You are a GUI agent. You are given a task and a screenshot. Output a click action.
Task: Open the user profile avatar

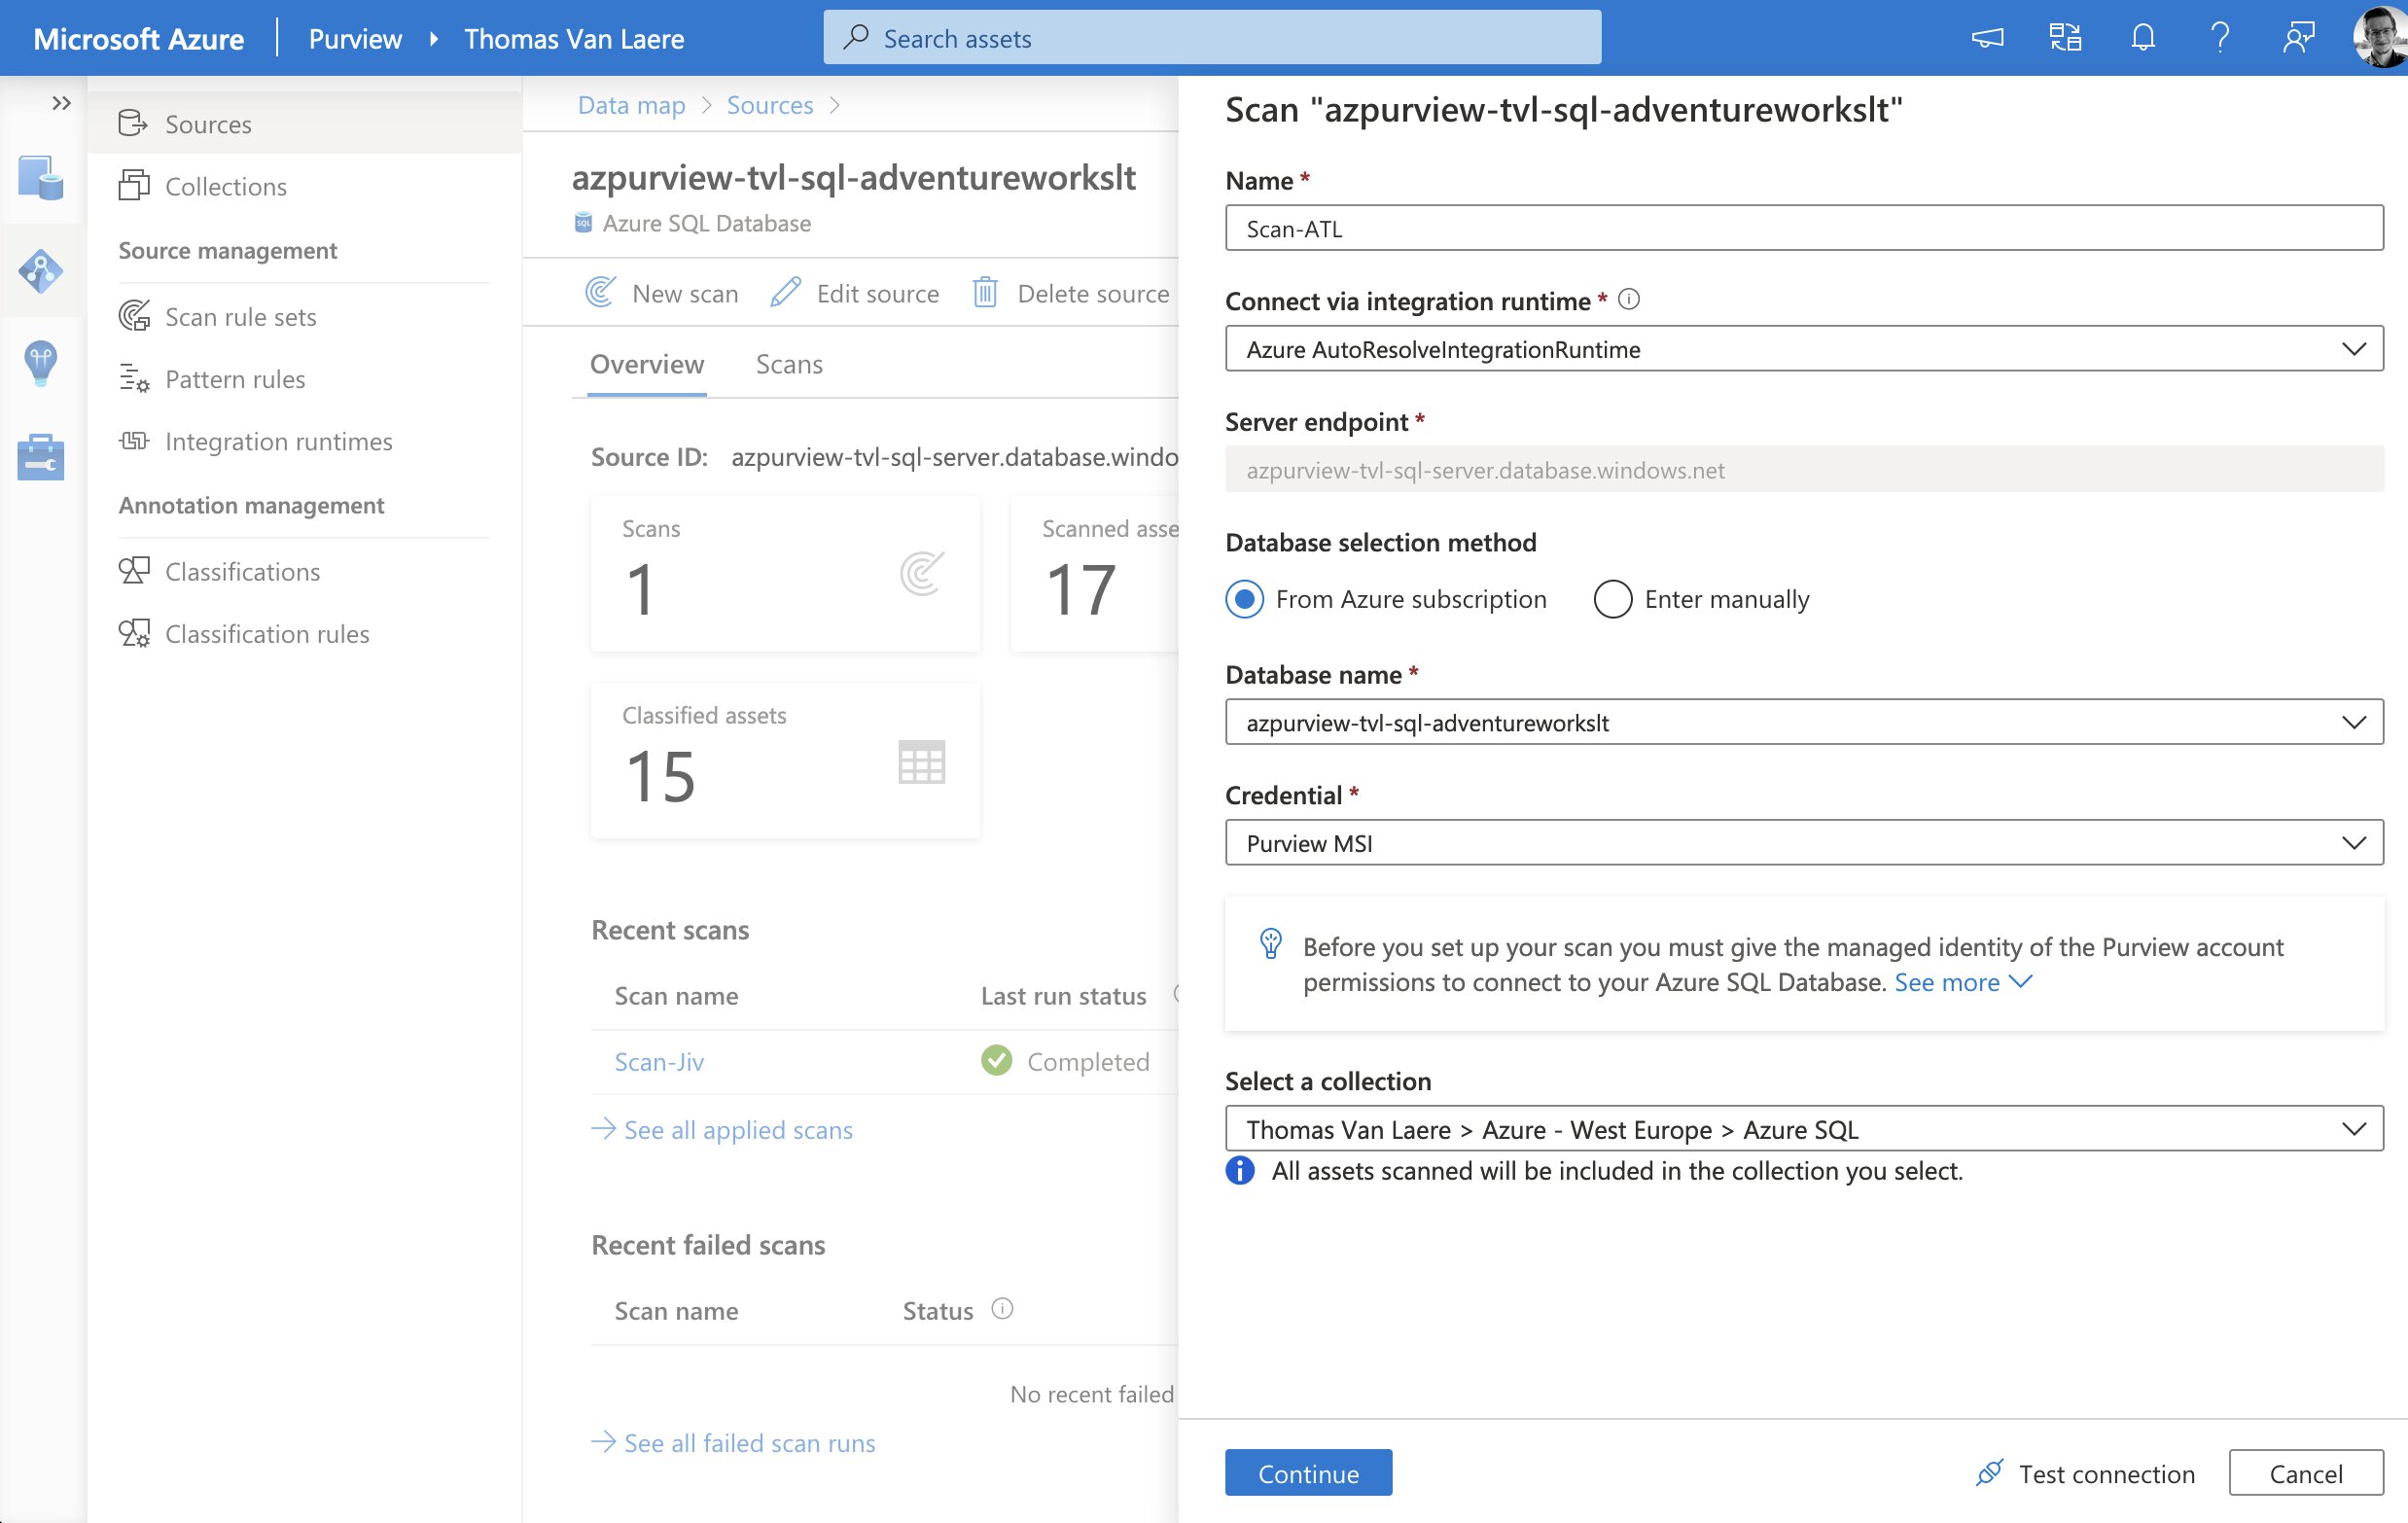coord(2380,38)
